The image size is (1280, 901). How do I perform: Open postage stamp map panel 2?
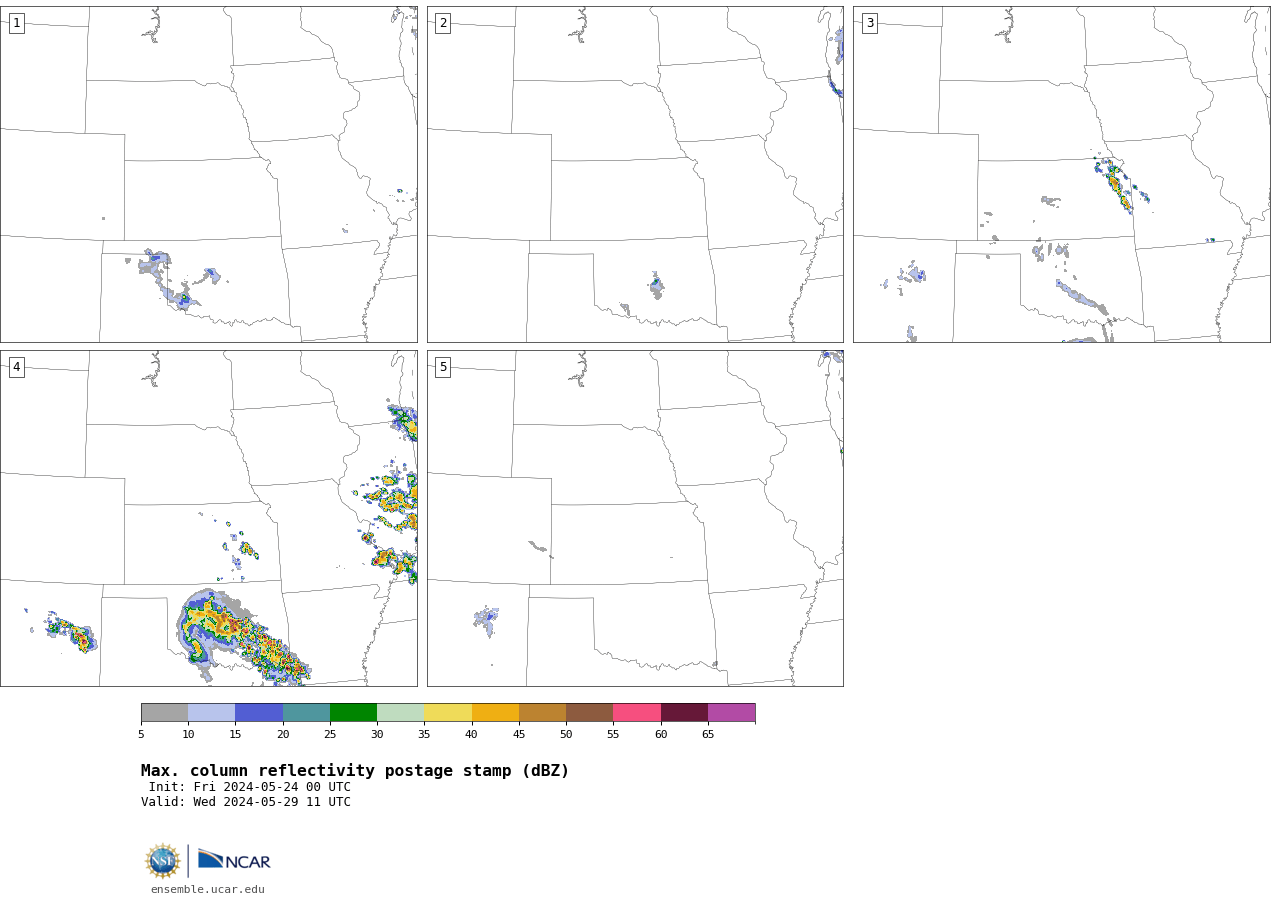coord(635,174)
